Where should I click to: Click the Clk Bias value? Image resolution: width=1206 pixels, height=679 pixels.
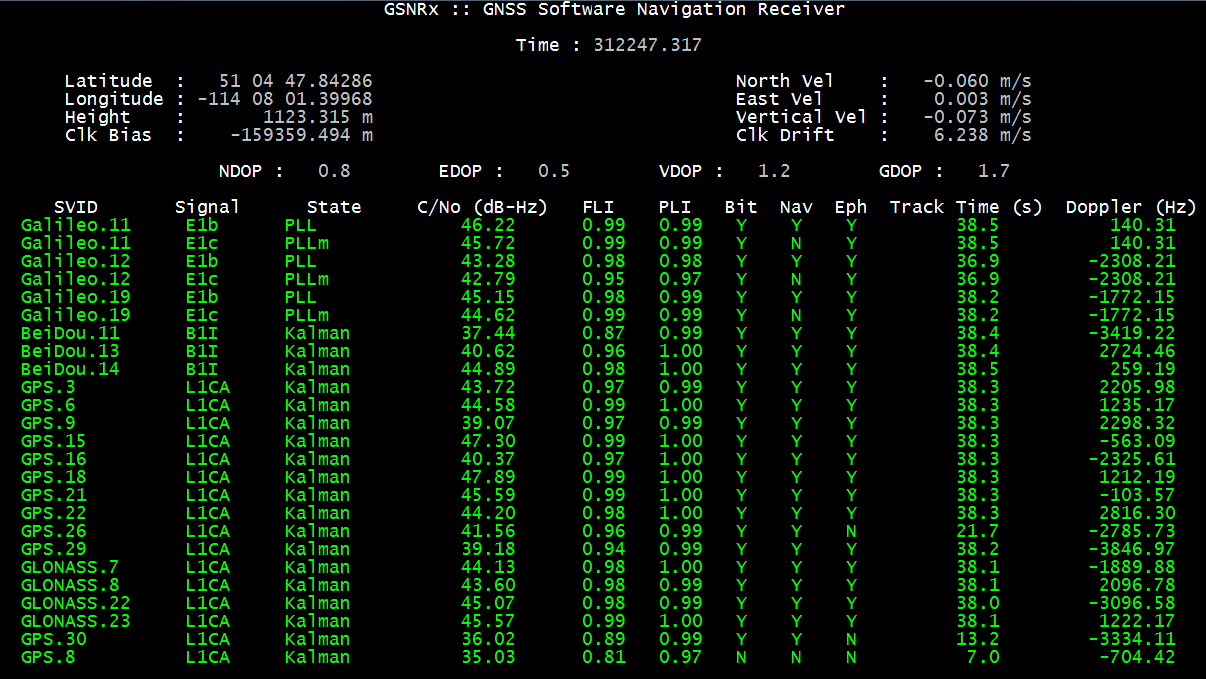(302, 135)
